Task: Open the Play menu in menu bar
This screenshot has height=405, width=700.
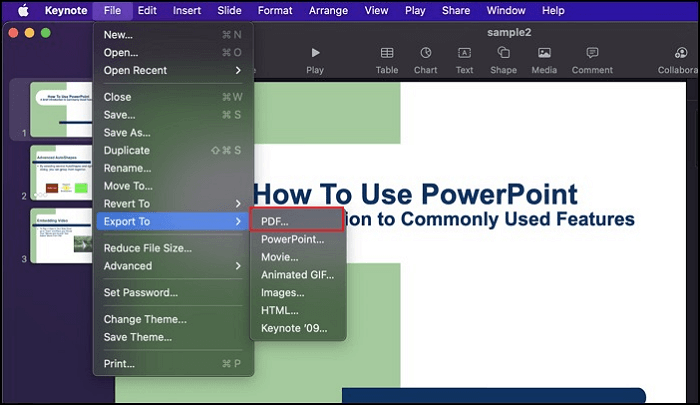Action: click(415, 10)
